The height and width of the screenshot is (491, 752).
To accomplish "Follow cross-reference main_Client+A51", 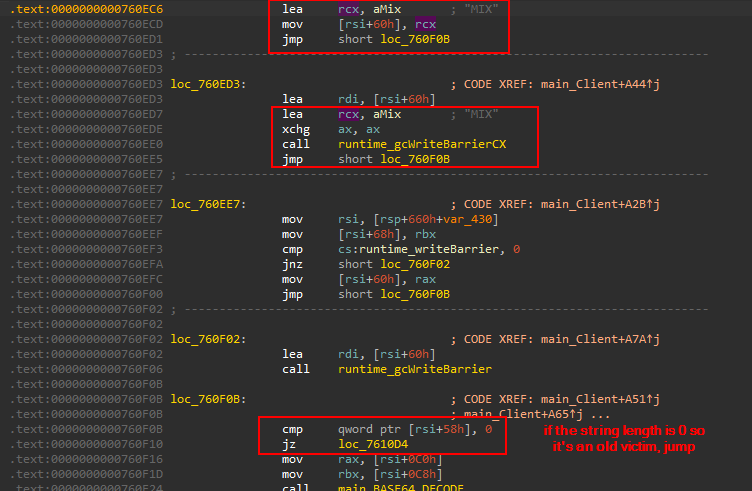I will tap(600, 399).
